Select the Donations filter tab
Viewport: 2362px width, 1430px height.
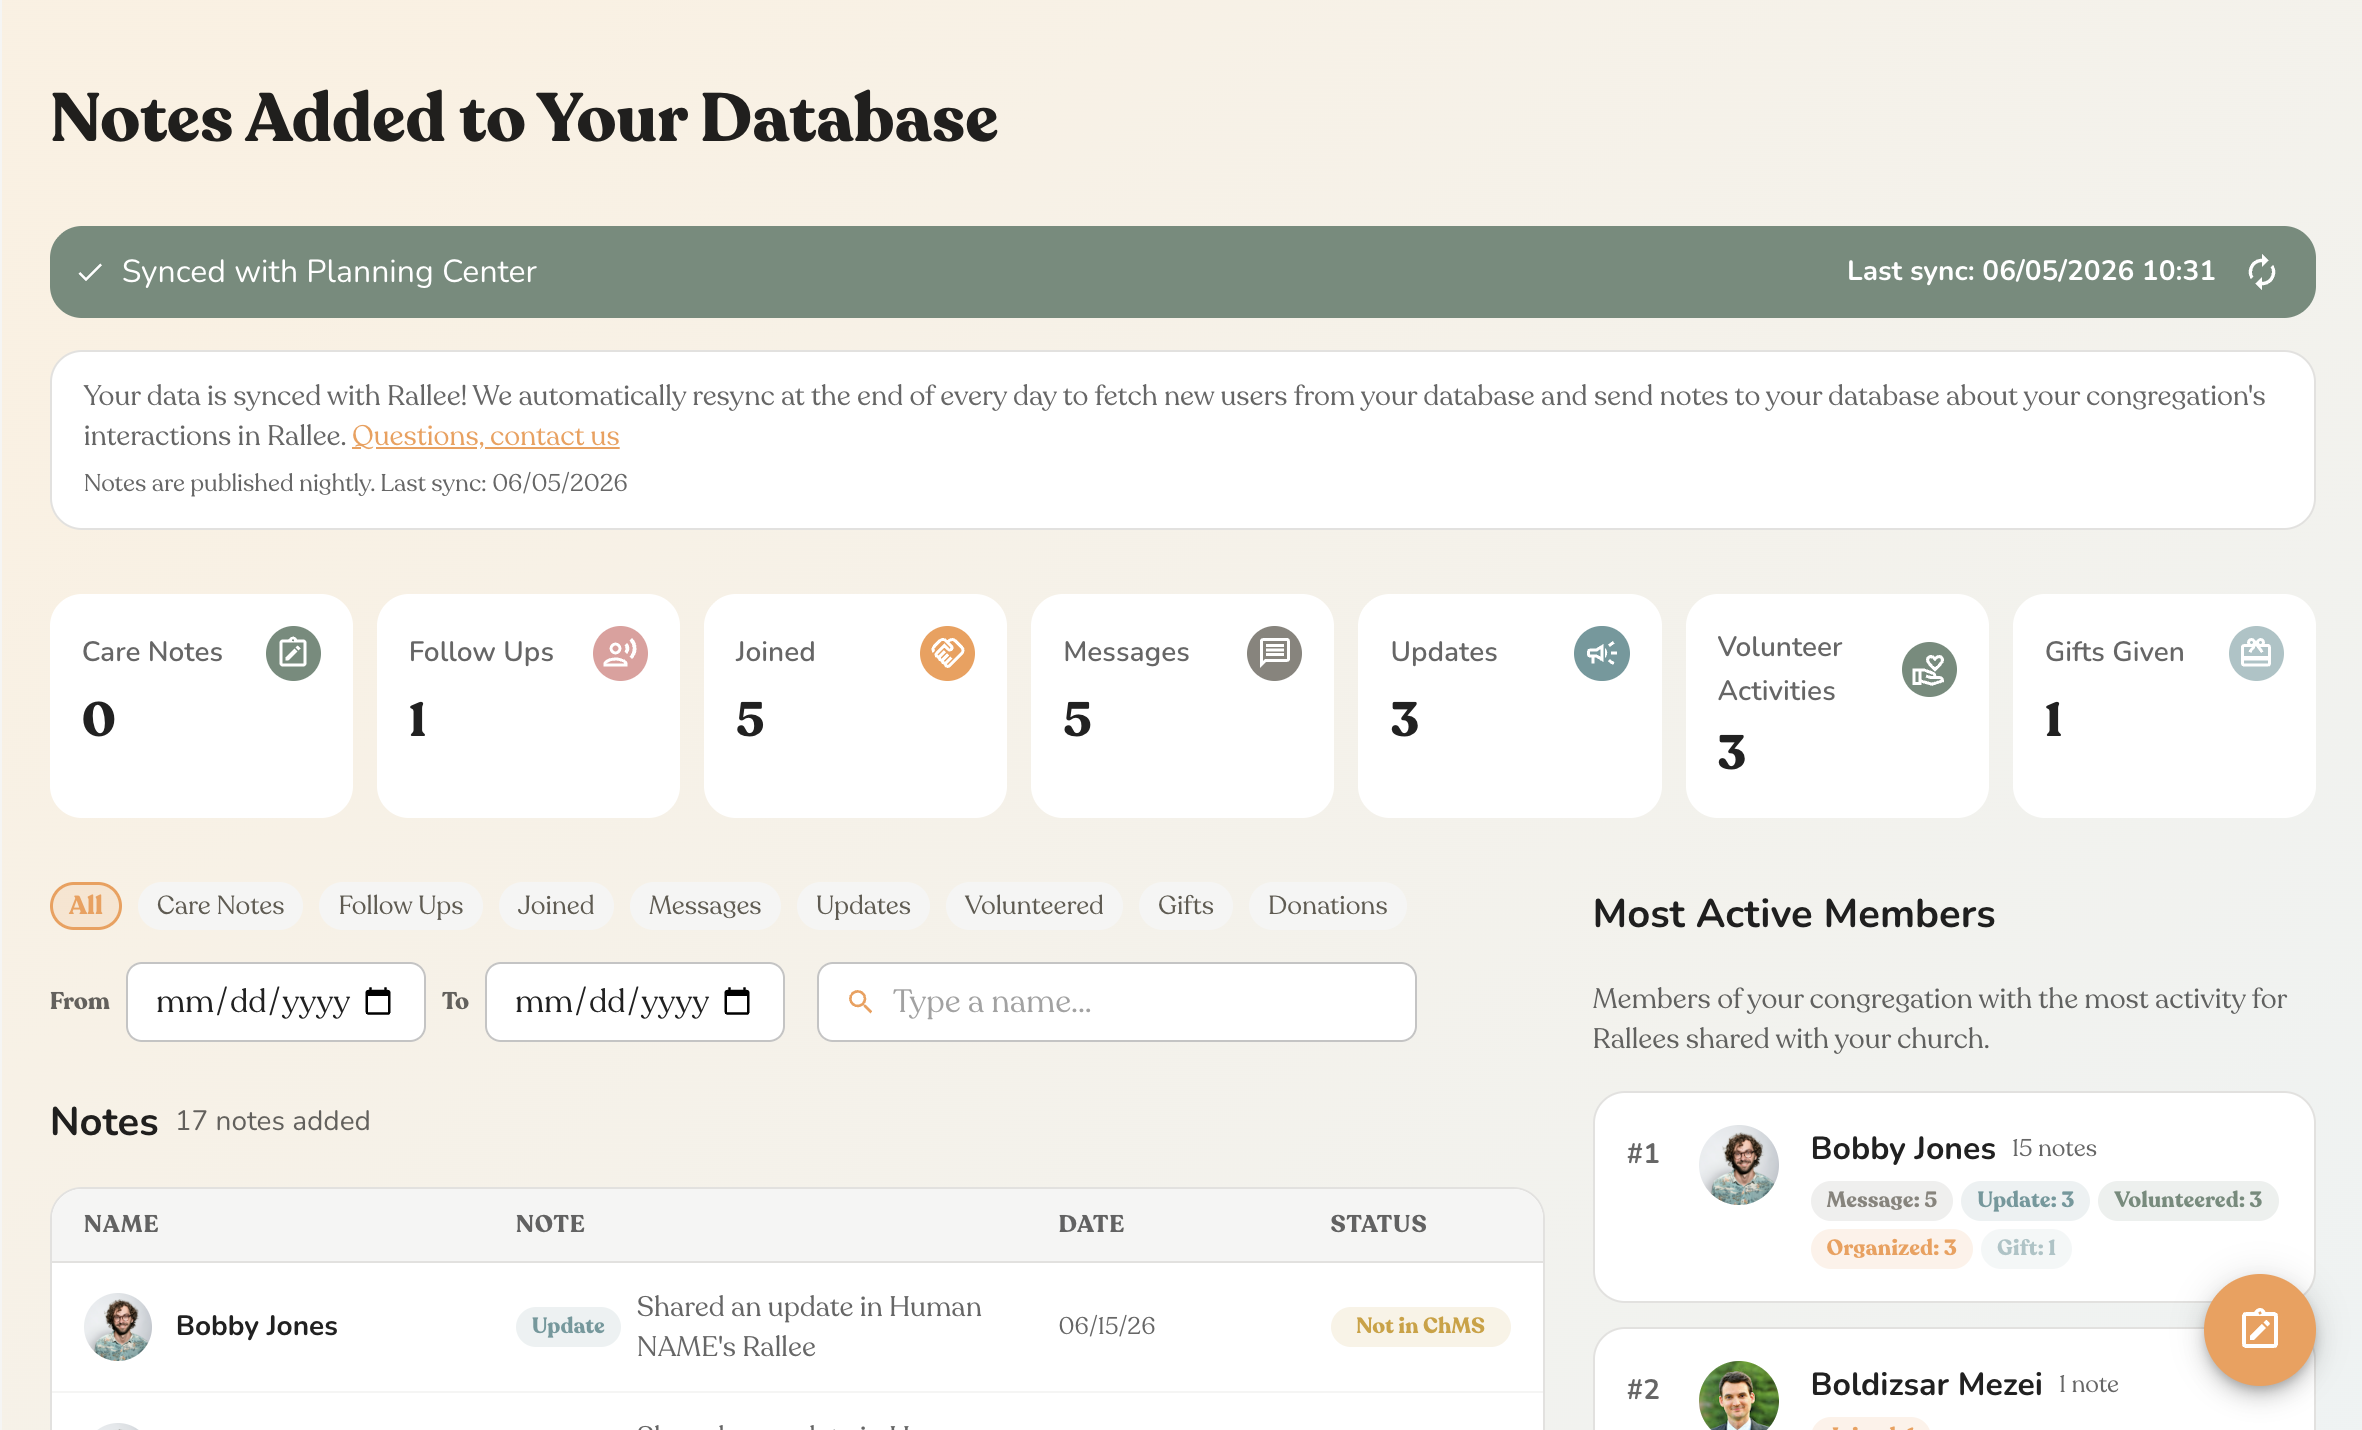point(1327,906)
